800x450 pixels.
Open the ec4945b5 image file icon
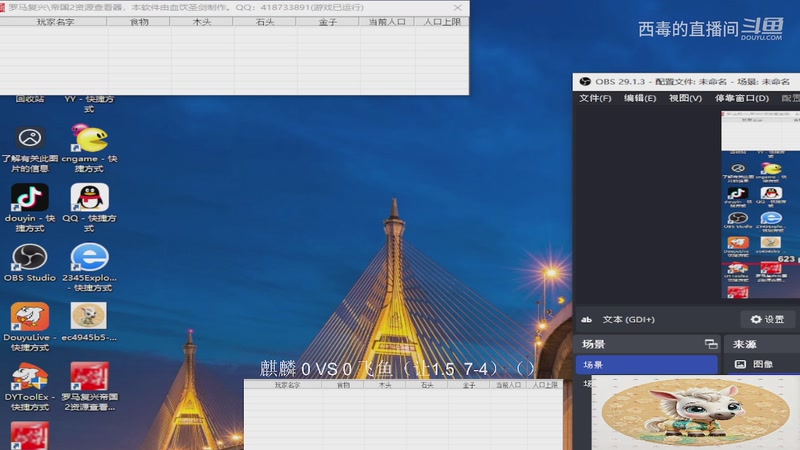[x=89, y=318]
